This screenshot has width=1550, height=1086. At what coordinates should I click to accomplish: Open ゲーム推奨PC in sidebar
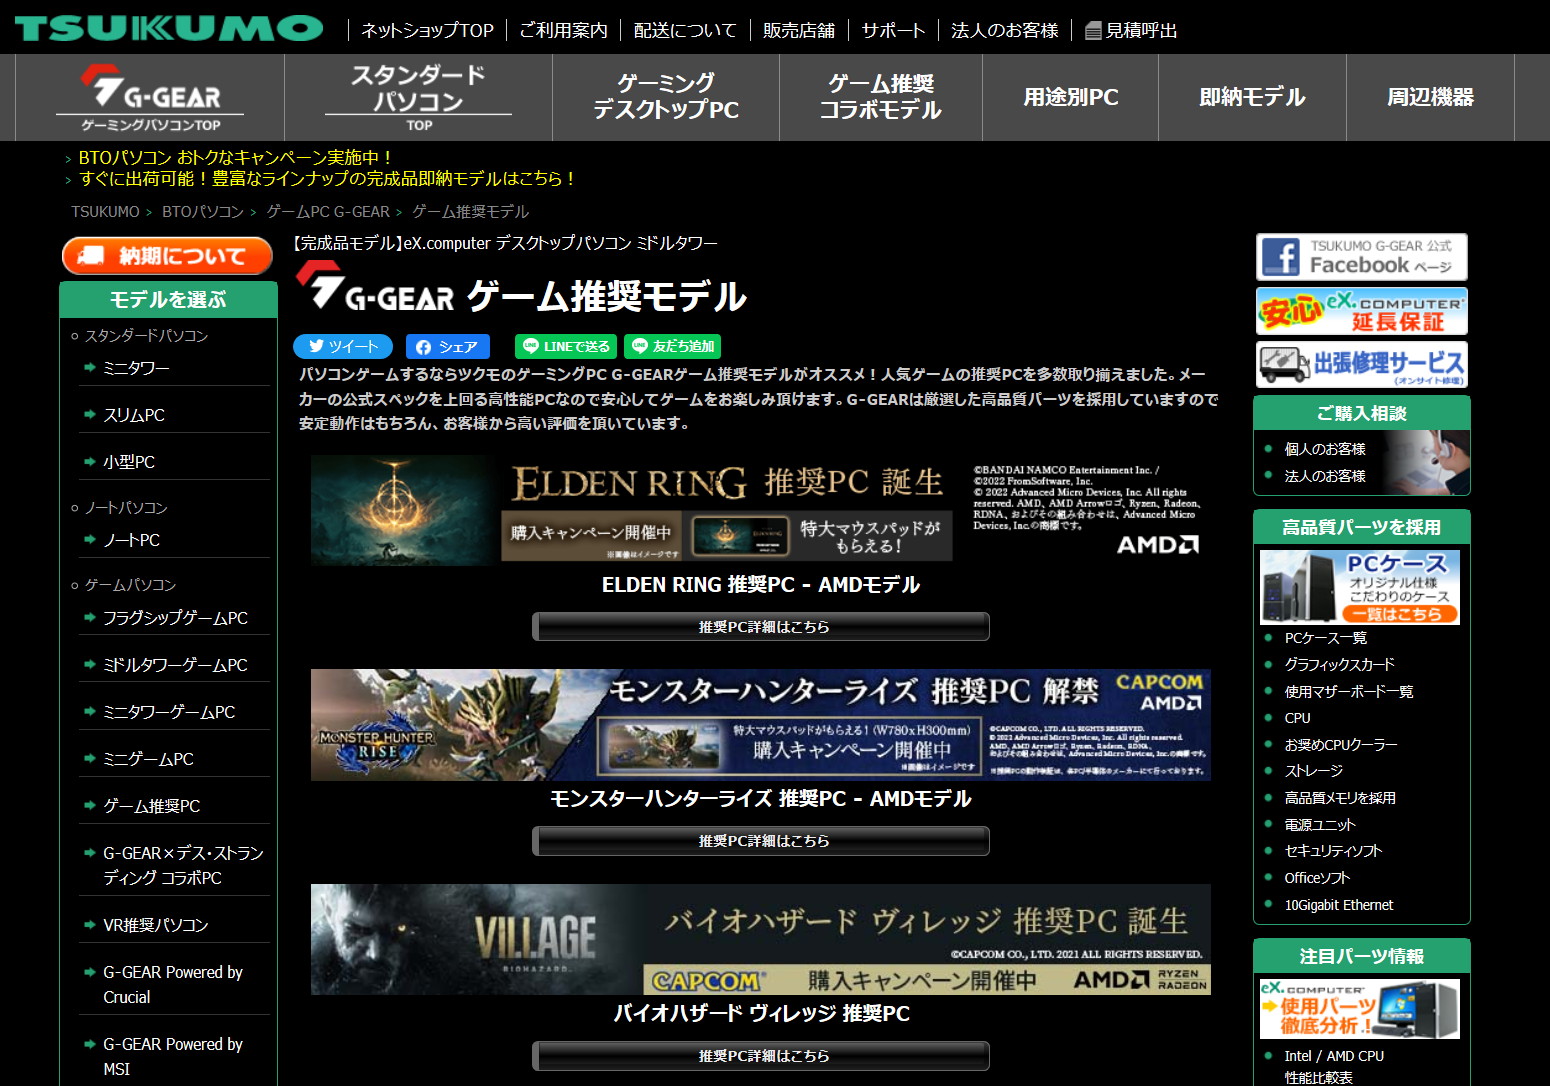pos(151,806)
